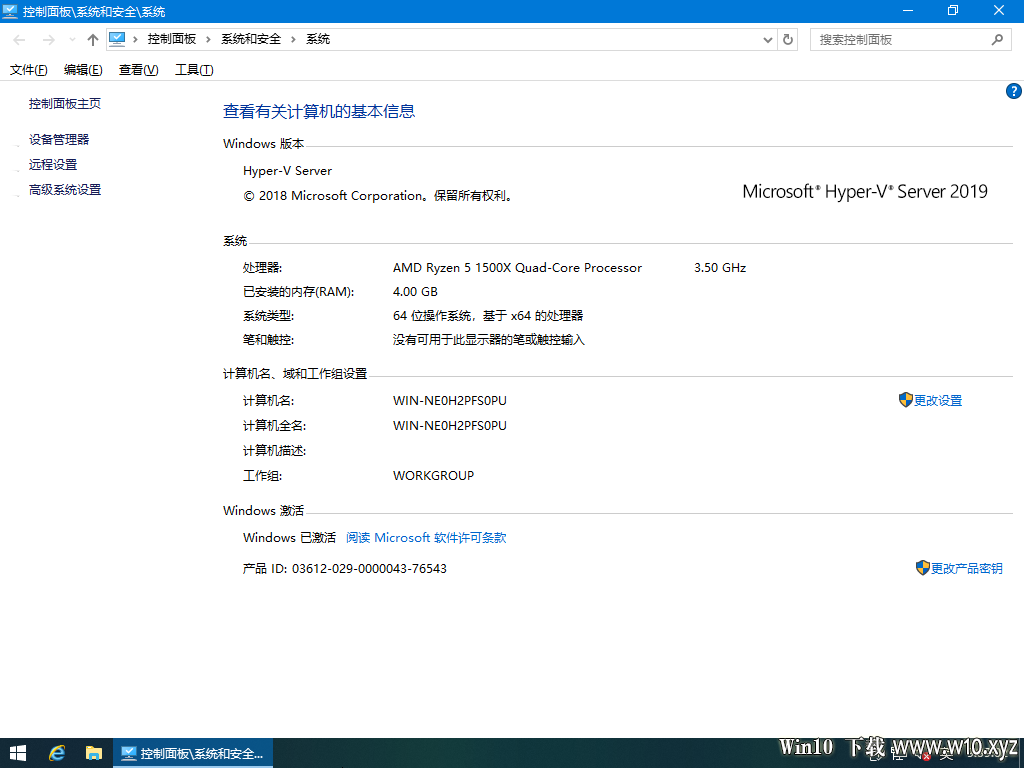Select full computer name in 计算机全名 row
Screen dimensions: 1024x768
(450, 426)
